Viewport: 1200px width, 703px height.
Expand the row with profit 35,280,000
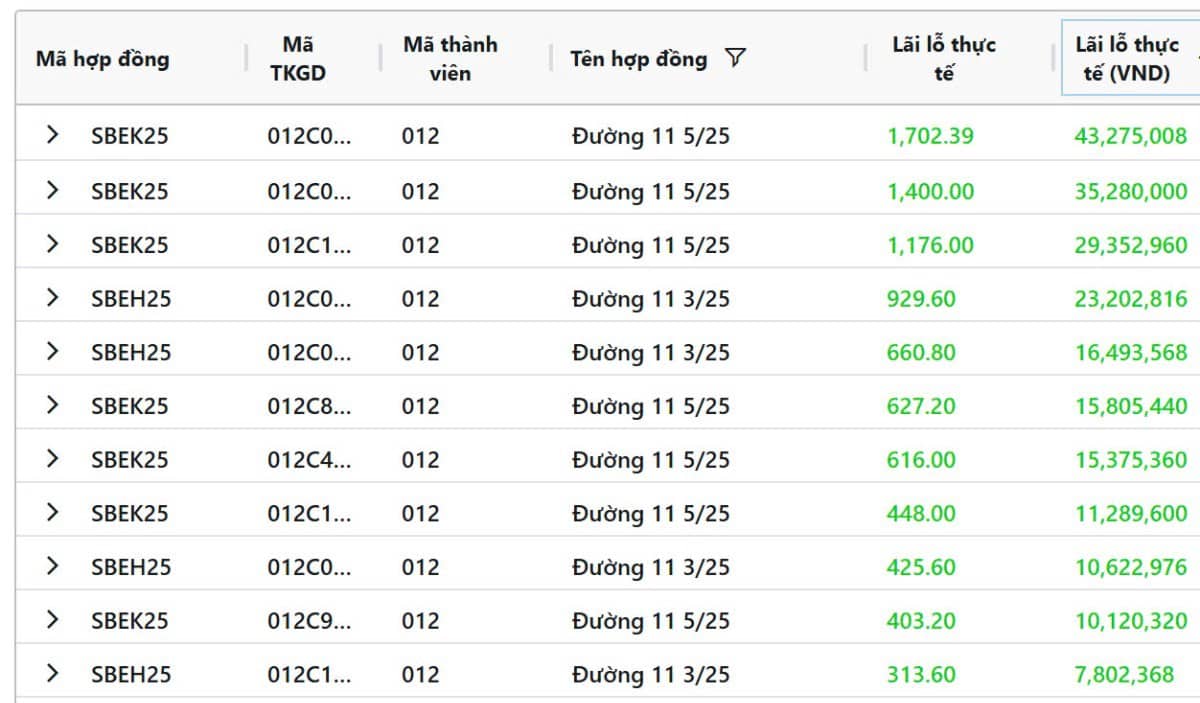click(x=53, y=189)
